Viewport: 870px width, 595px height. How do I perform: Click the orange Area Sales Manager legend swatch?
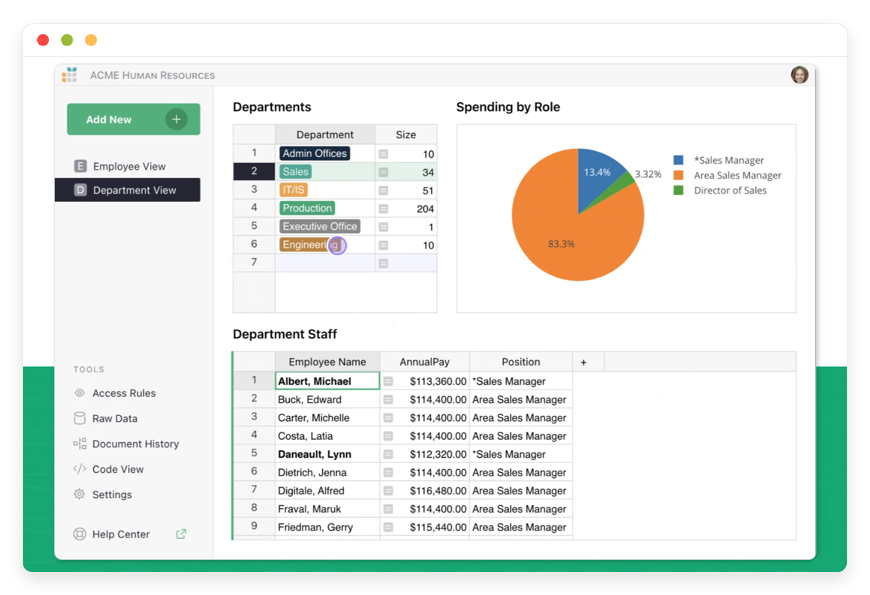pyautogui.click(x=678, y=175)
